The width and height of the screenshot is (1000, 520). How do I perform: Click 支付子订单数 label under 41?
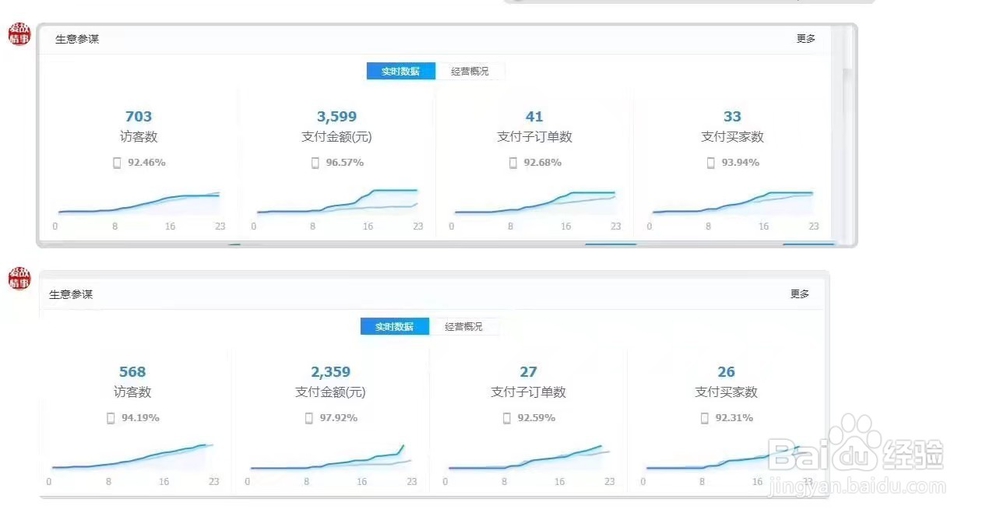pyautogui.click(x=534, y=137)
